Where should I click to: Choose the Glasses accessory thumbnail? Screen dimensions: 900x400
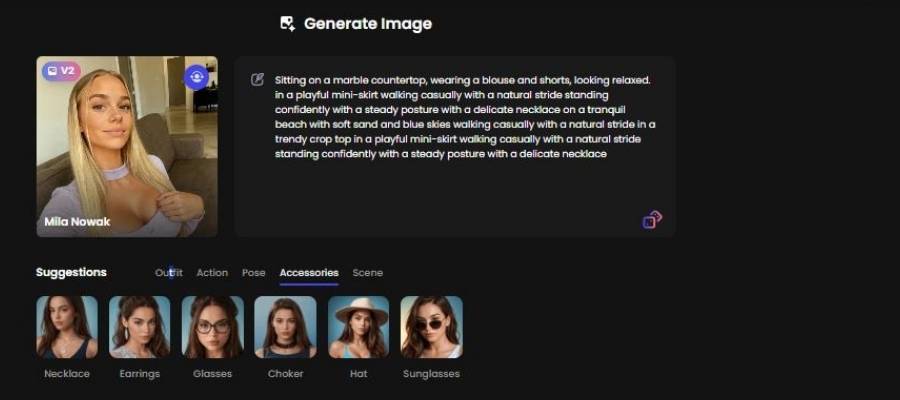(212, 327)
